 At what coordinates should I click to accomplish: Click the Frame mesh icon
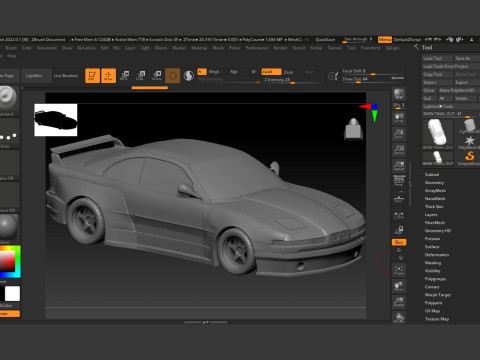399,270
